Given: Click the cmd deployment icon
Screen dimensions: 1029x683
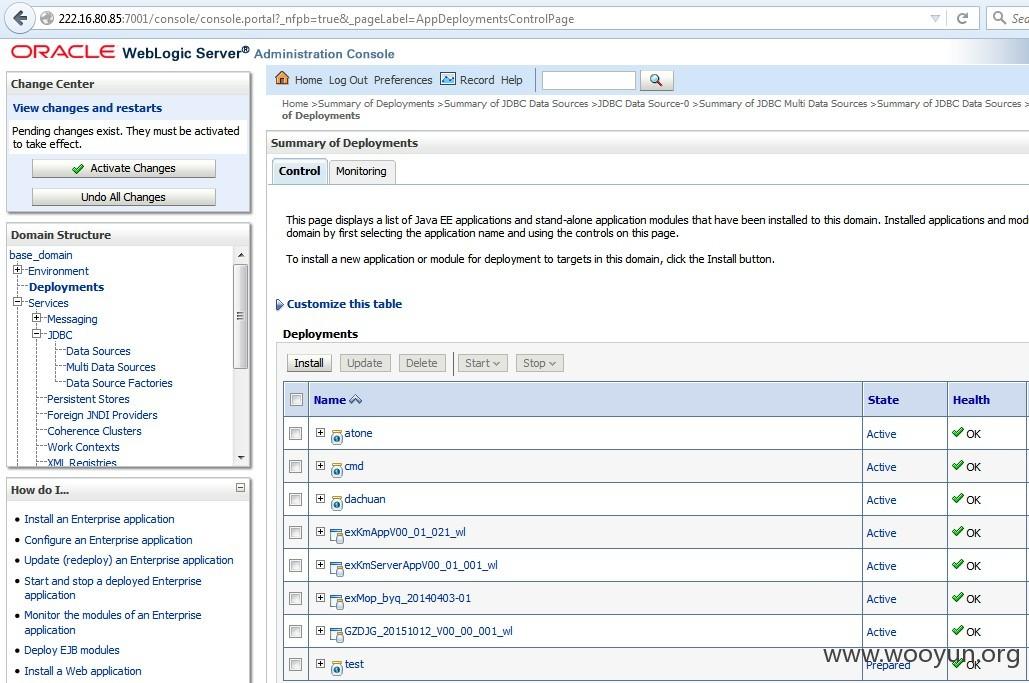Looking at the screenshot, I should pyautogui.click(x=337, y=469).
